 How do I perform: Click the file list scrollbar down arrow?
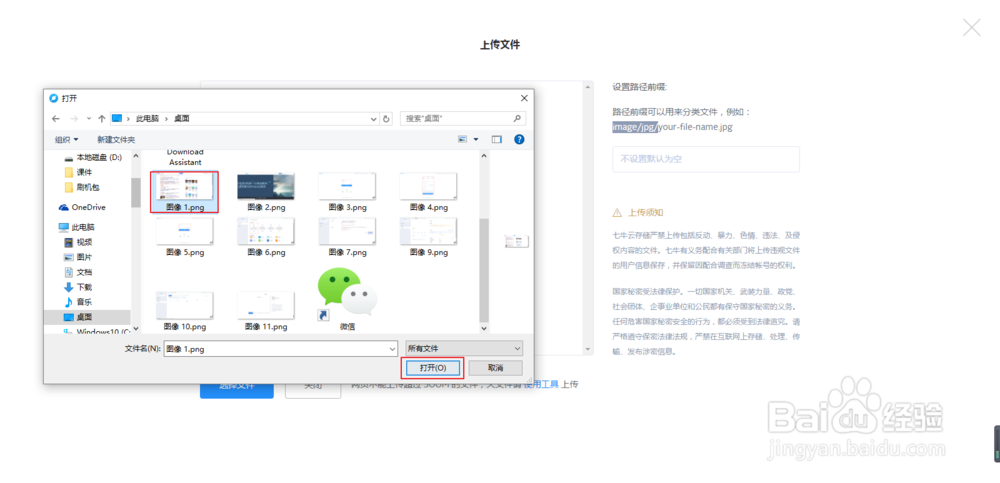[x=484, y=328]
